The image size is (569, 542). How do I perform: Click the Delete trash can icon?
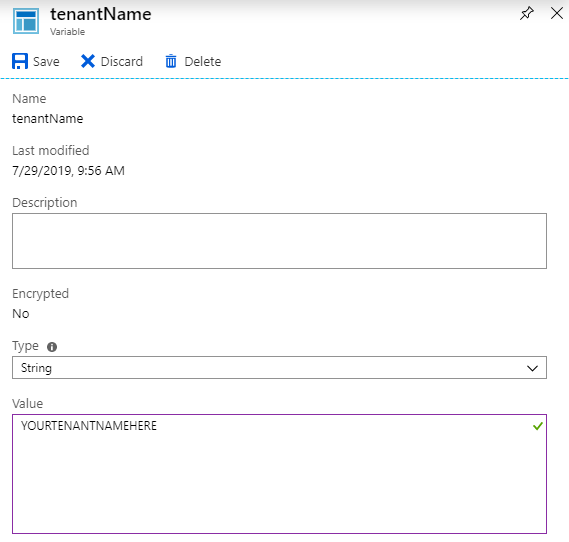[171, 61]
